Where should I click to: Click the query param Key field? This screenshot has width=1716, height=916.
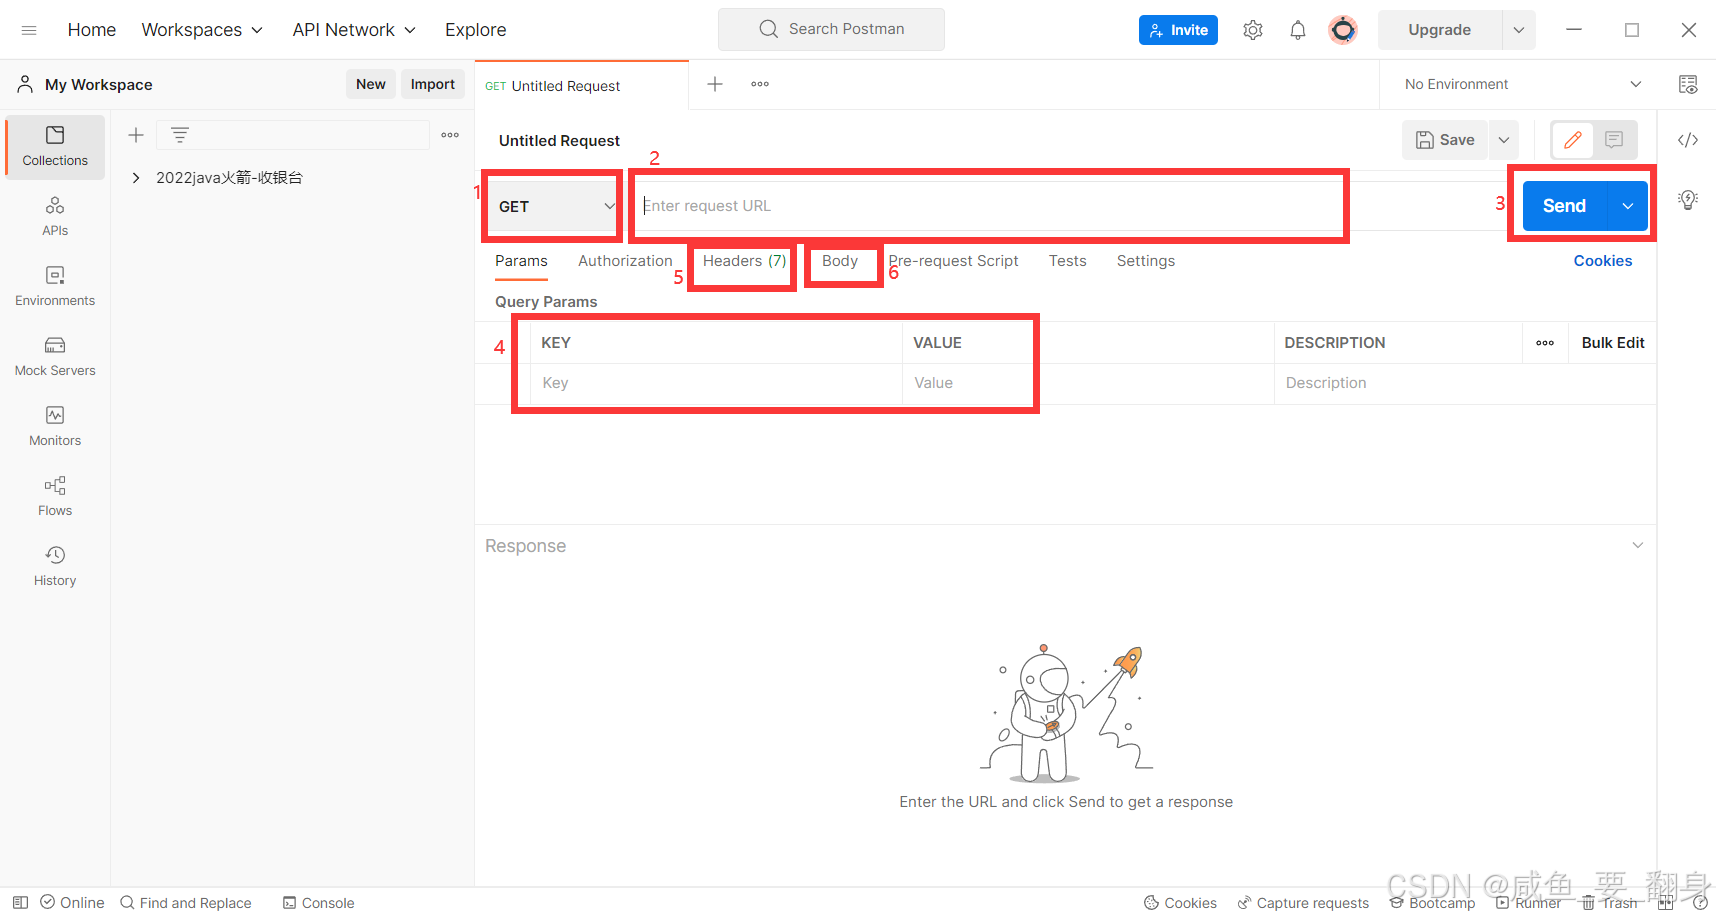[x=716, y=383]
